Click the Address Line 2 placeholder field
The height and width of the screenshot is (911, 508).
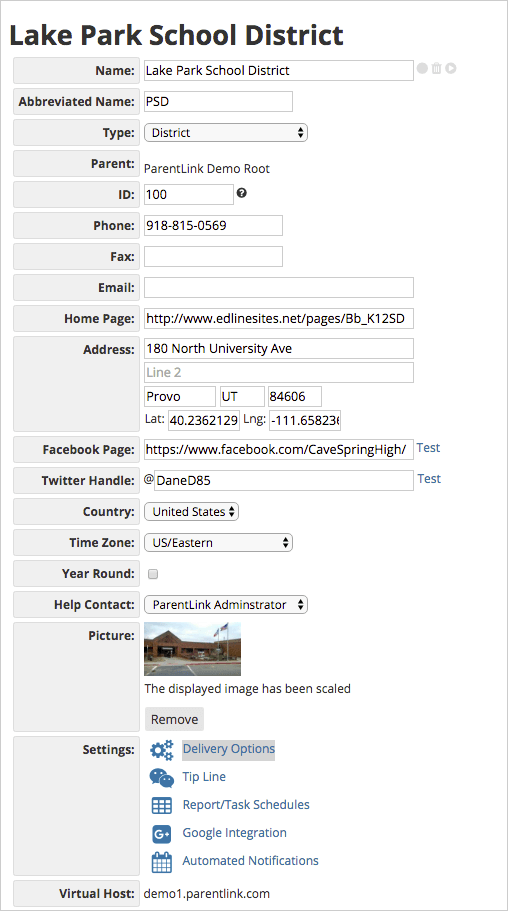coord(279,372)
